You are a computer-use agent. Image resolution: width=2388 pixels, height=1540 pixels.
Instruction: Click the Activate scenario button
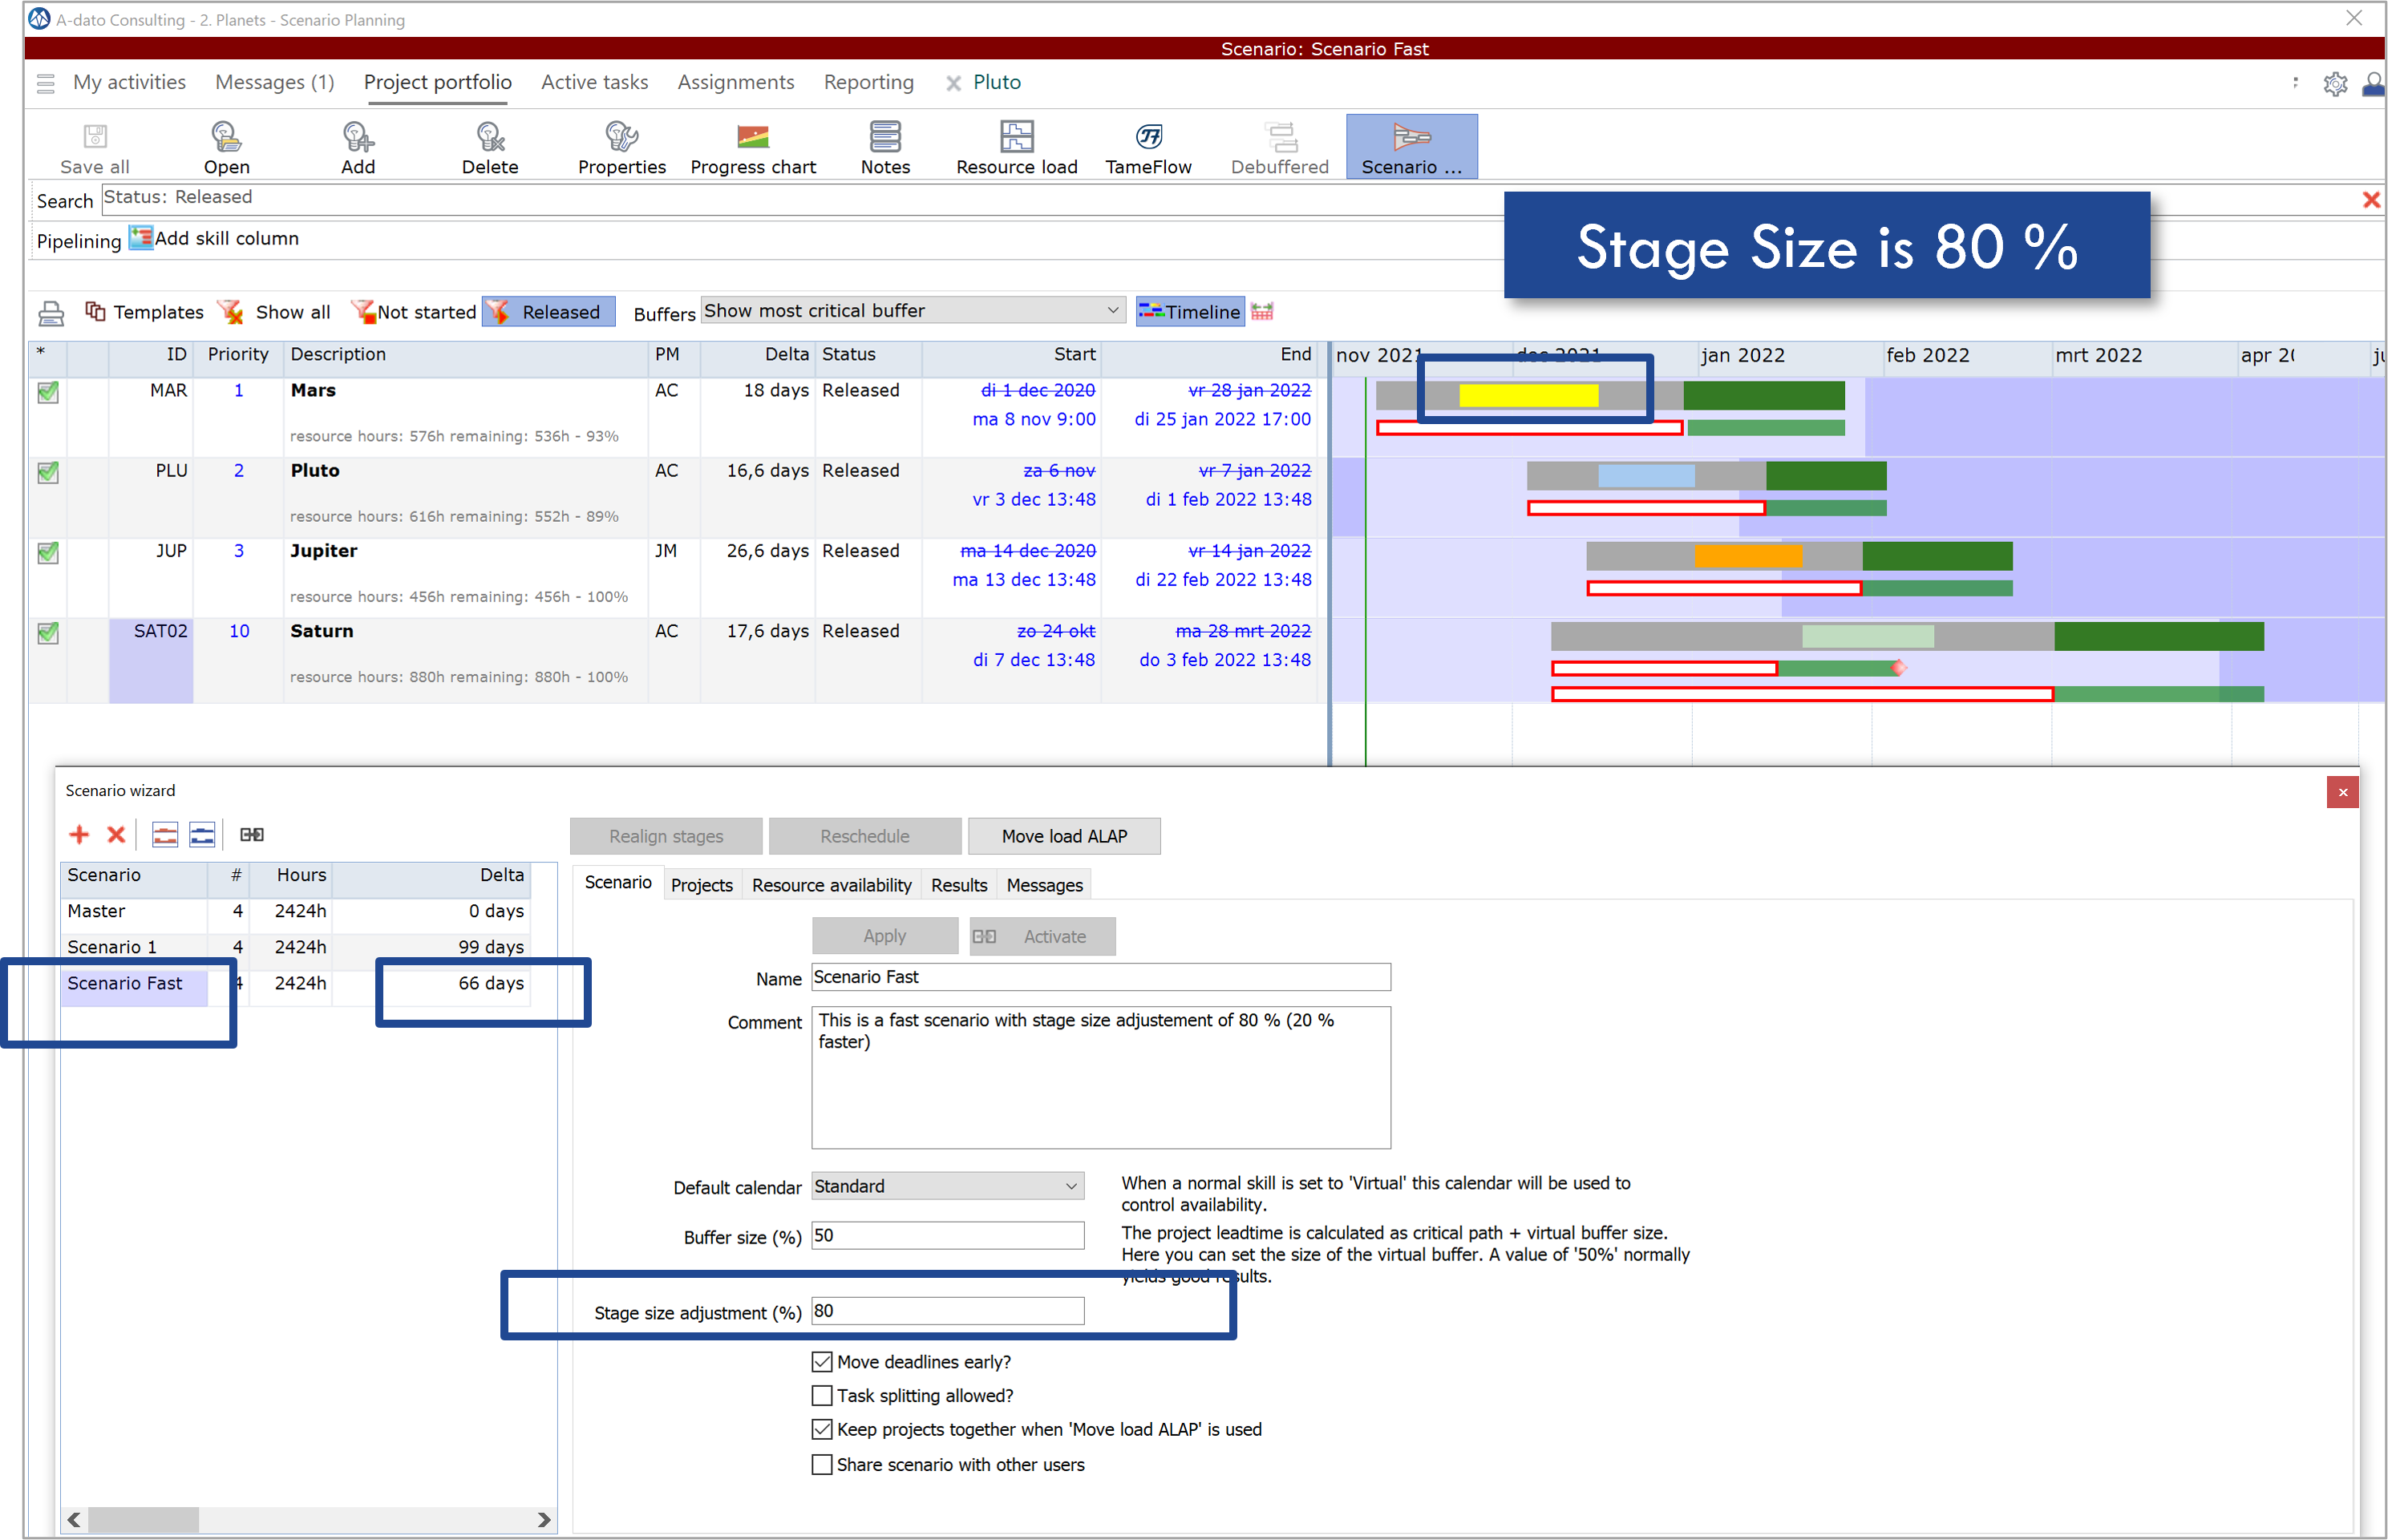pyautogui.click(x=1042, y=936)
